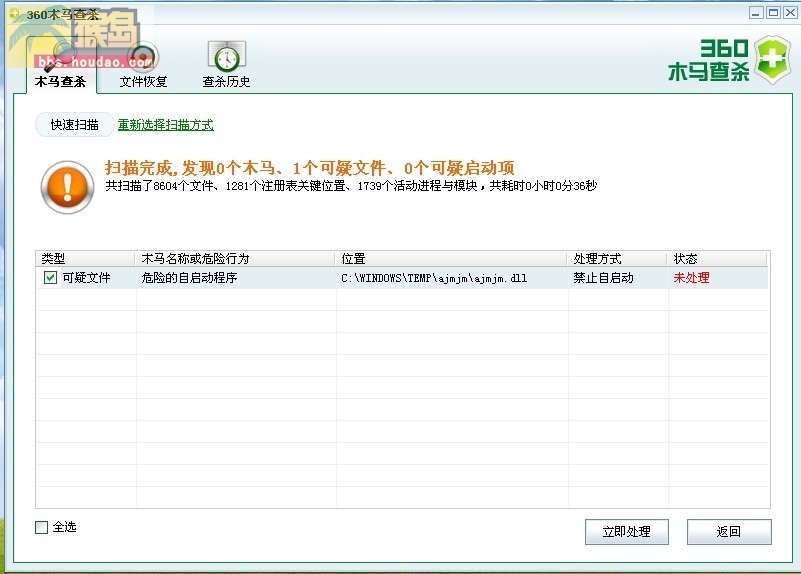Click the 共扫描了8604个文件 summary line
Image resolution: width=801 pixels, height=574 pixels.
click(351, 186)
